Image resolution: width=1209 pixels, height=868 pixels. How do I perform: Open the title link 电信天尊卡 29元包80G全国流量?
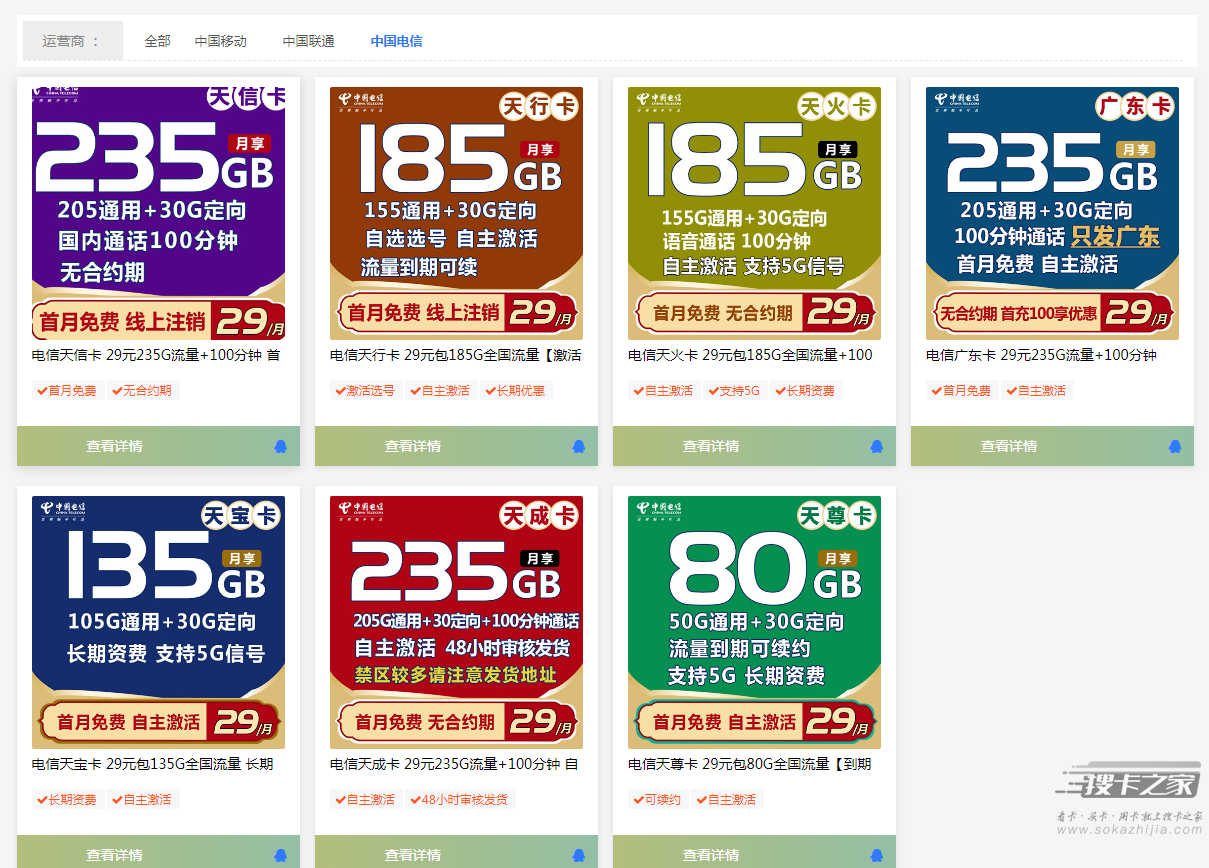pyautogui.click(x=750, y=764)
